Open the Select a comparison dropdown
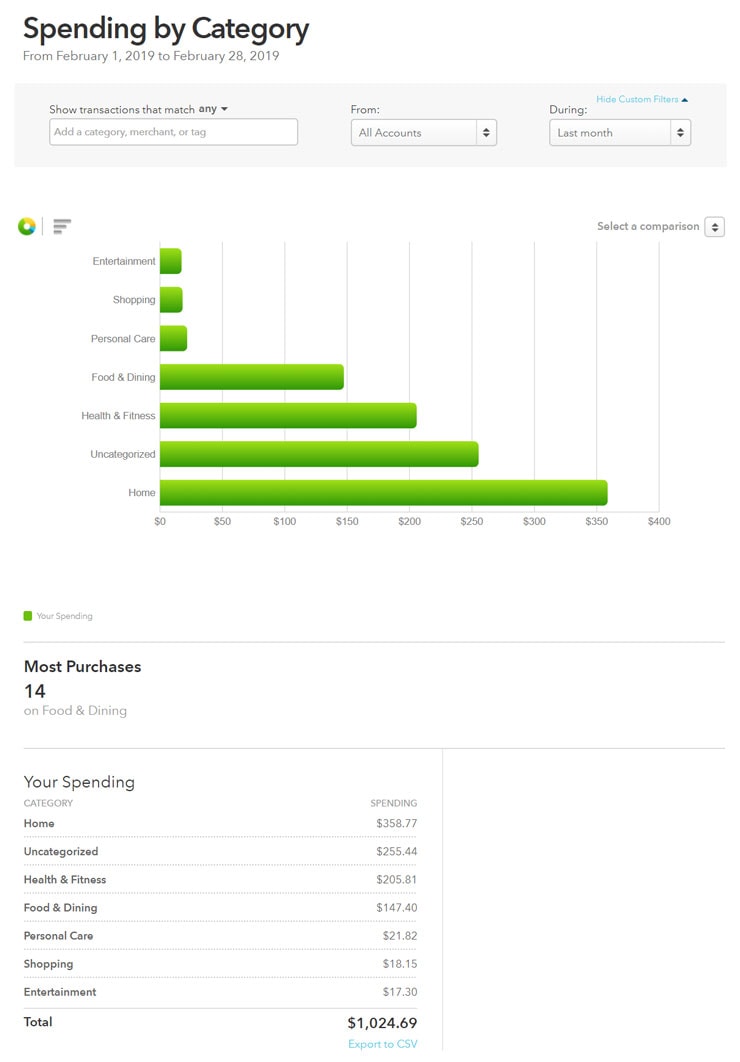 (x=714, y=227)
